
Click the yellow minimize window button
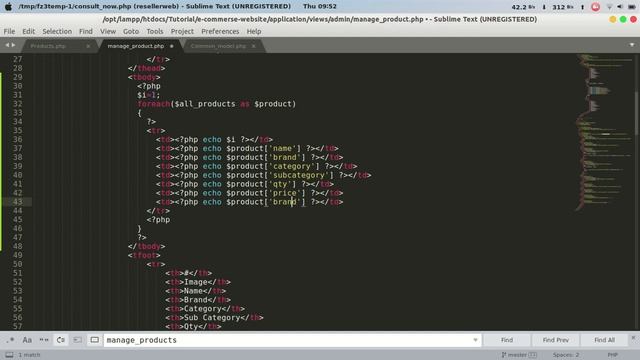[x=612, y=19]
